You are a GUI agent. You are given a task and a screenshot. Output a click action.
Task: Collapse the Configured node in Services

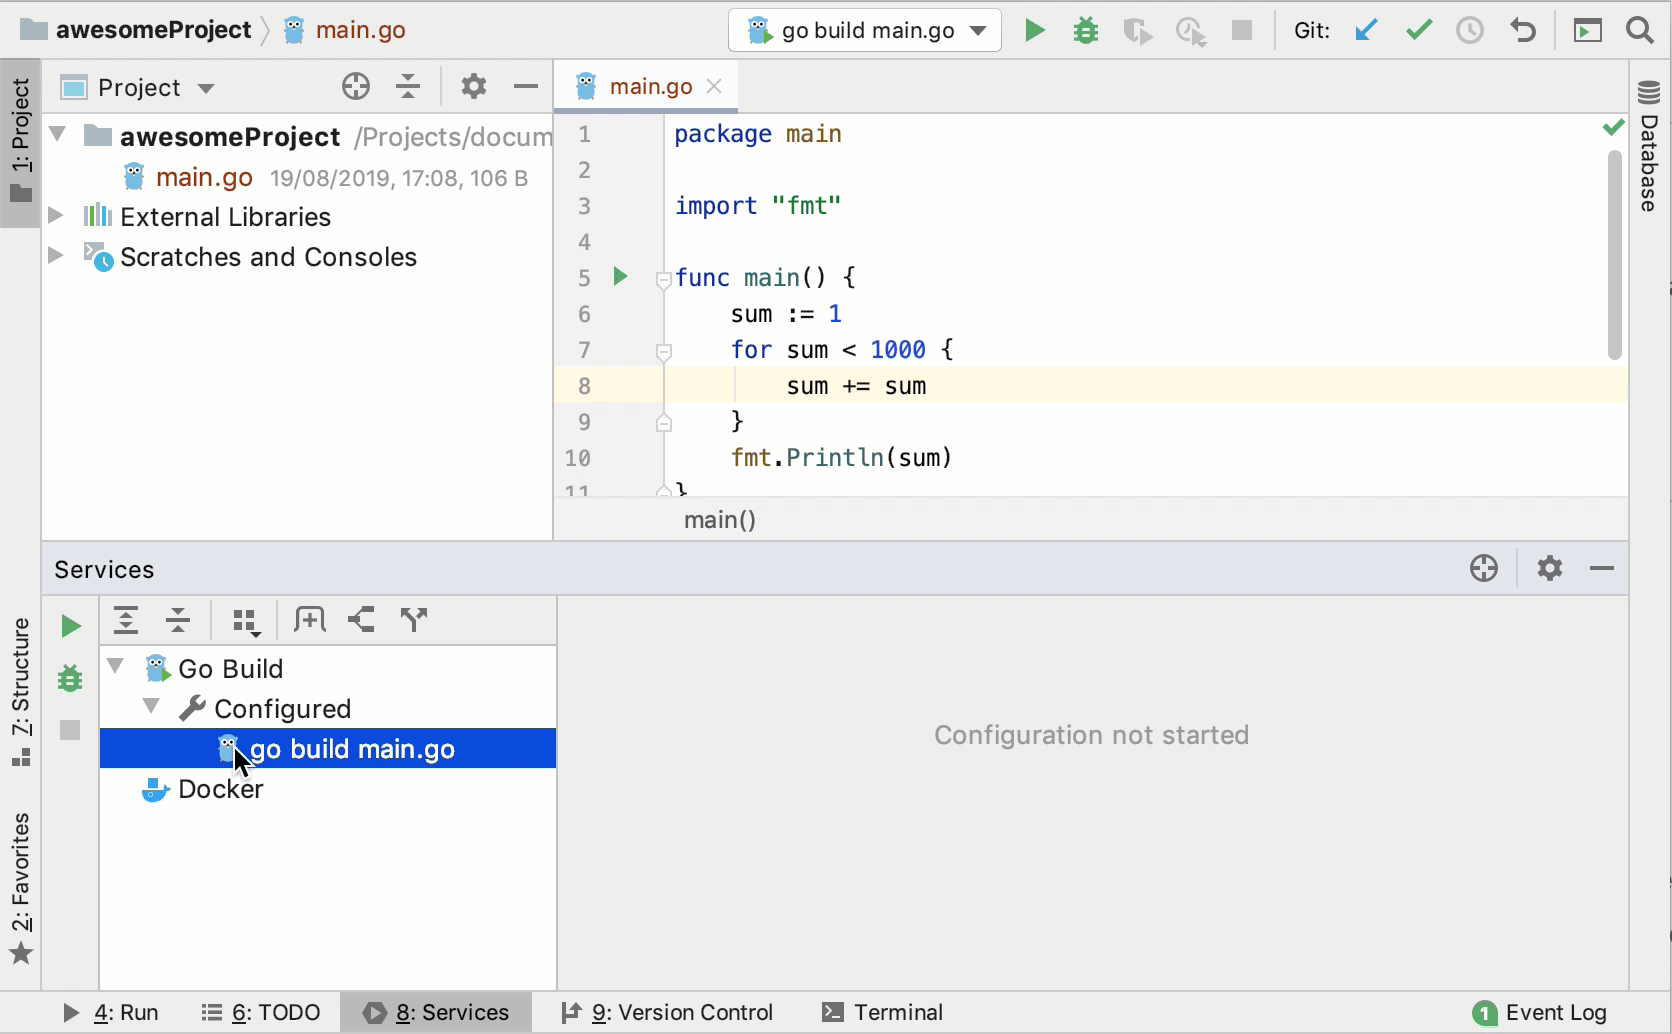pyautogui.click(x=152, y=706)
